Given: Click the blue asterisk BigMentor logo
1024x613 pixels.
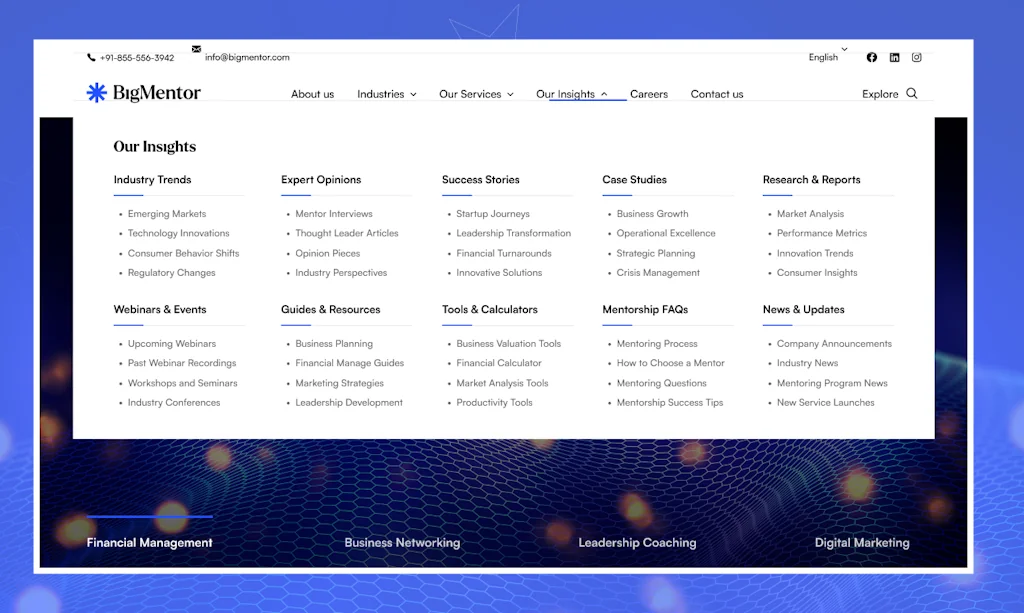Looking at the screenshot, I should [x=96, y=92].
